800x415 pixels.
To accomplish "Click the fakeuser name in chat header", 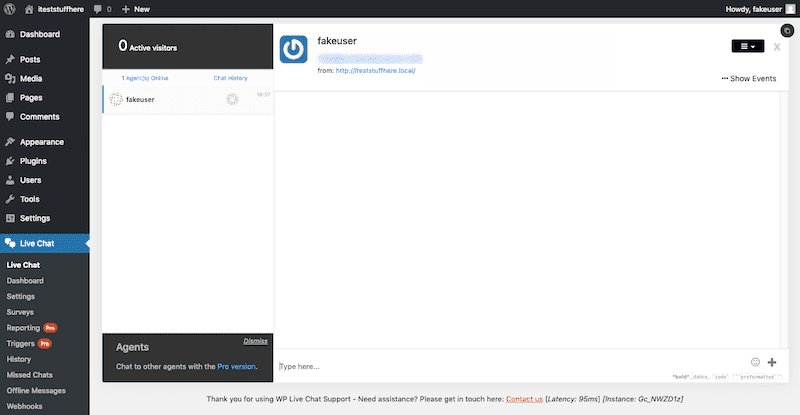I will [337, 41].
